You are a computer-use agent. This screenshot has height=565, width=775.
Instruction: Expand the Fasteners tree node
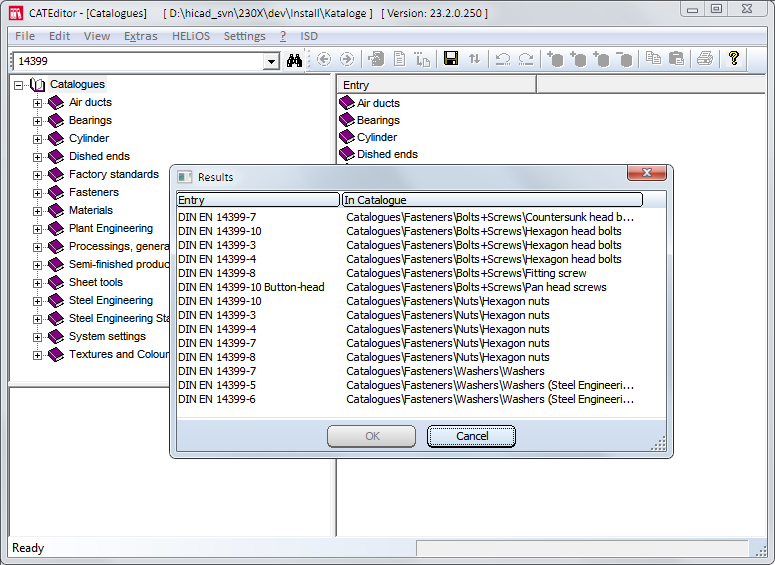(37, 193)
